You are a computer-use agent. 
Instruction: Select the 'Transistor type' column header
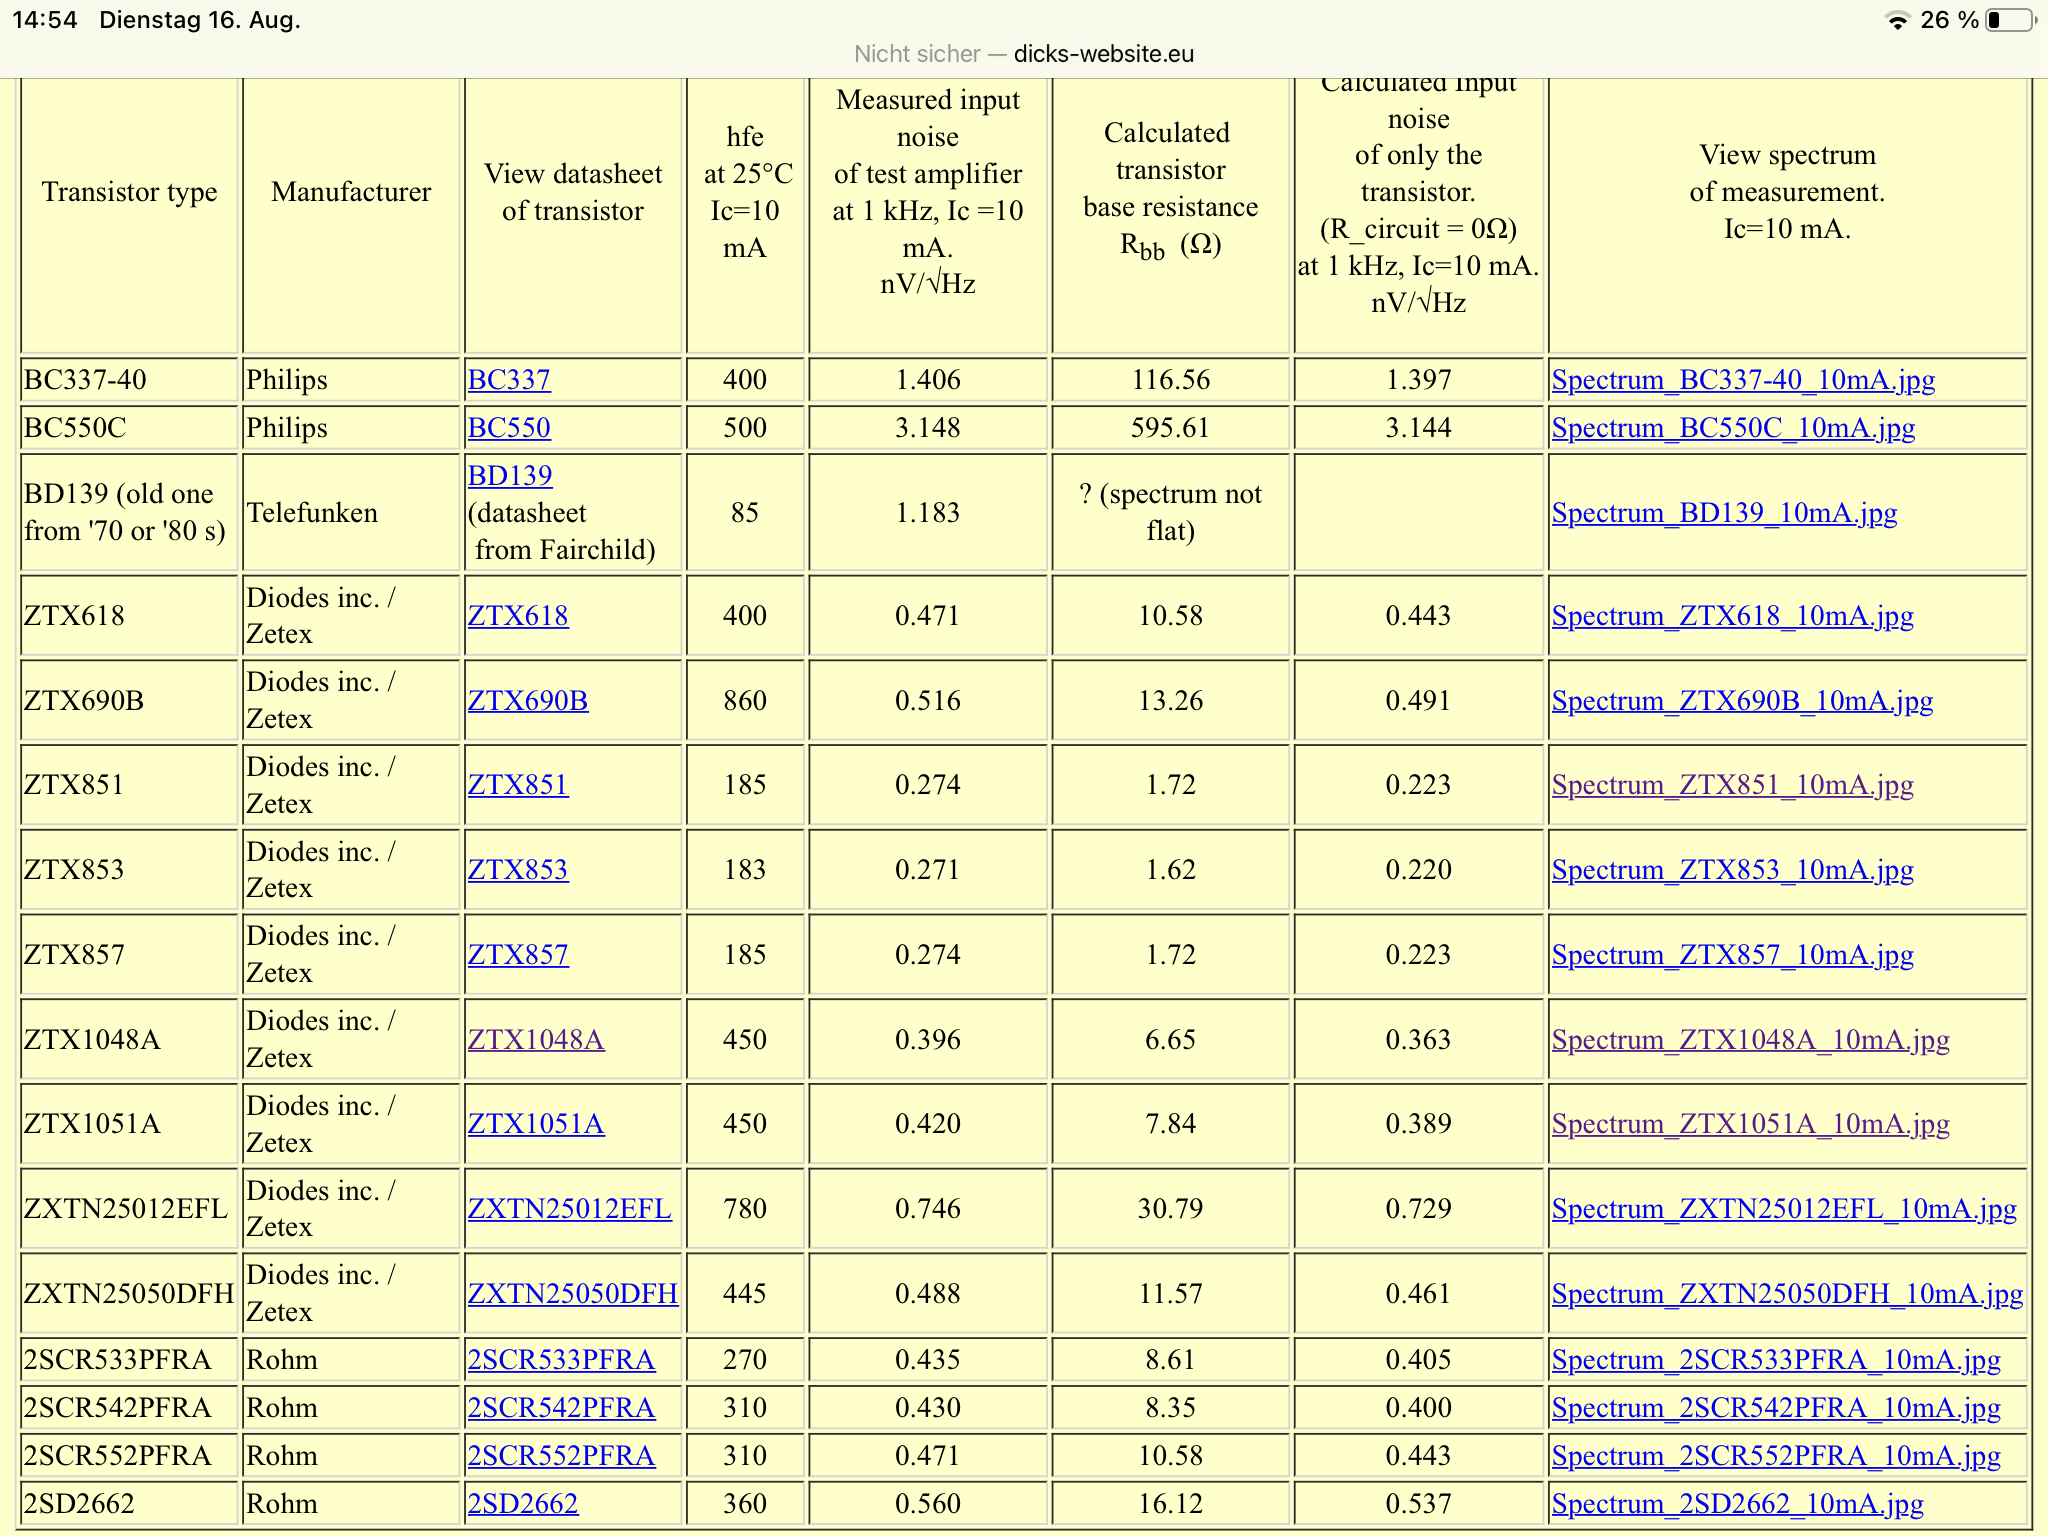(x=130, y=192)
